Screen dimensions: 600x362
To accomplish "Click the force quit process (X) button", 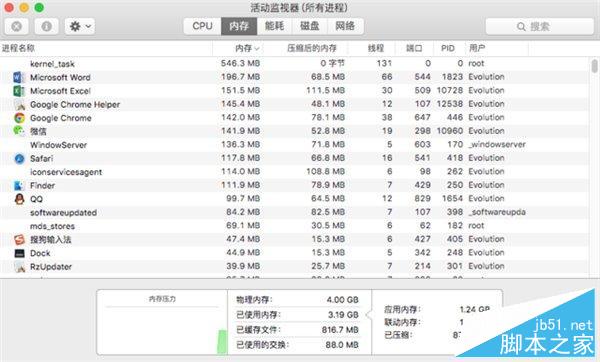I will pos(16,26).
